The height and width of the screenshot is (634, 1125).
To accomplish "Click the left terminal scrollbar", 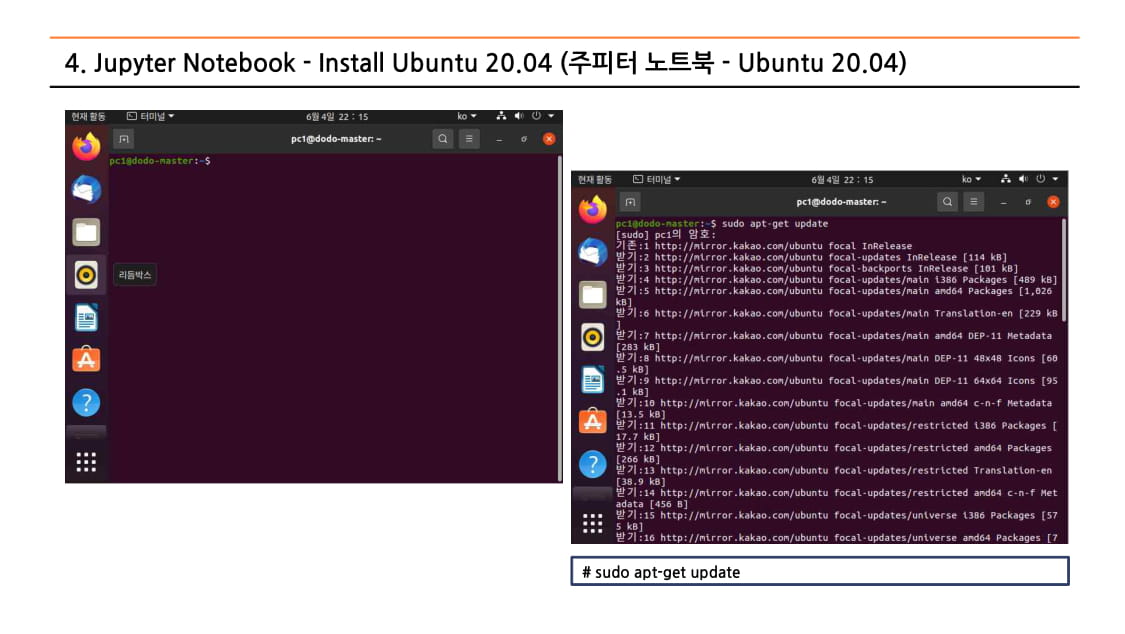I will [x=560, y=318].
